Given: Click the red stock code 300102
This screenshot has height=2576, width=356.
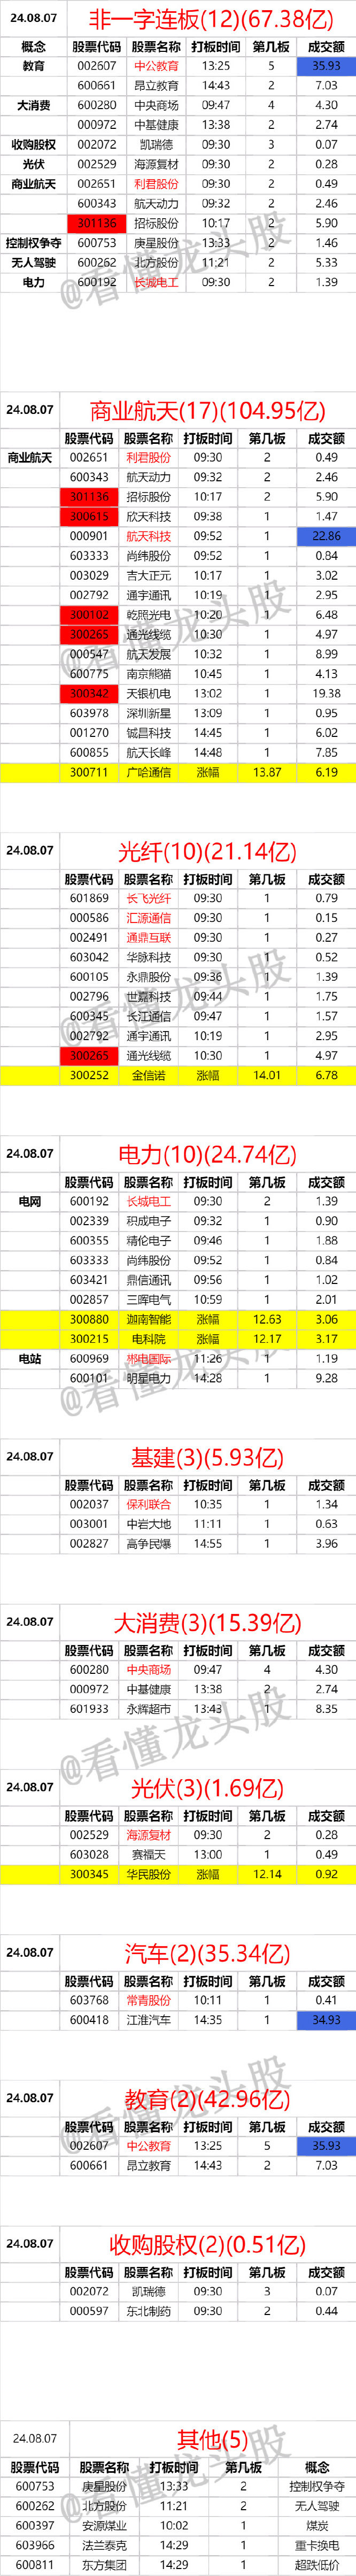Looking at the screenshot, I should [90, 615].
